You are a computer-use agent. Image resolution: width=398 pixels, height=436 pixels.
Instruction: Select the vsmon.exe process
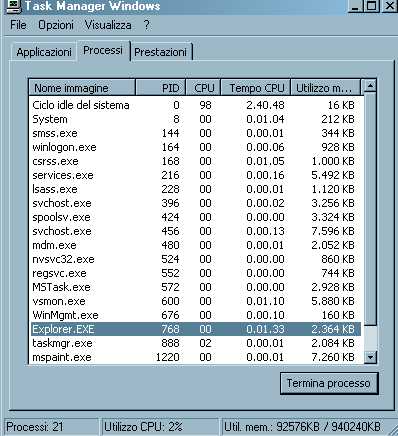tap(195, 301)
